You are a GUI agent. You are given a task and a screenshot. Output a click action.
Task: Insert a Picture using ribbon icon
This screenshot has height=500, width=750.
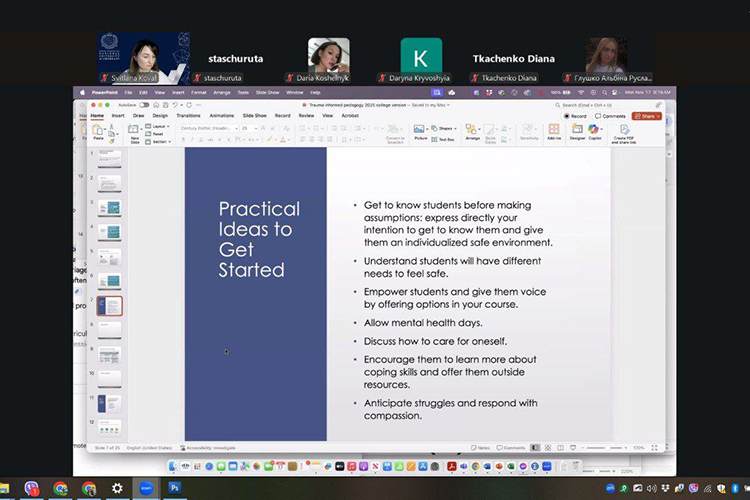pos(420,130)
